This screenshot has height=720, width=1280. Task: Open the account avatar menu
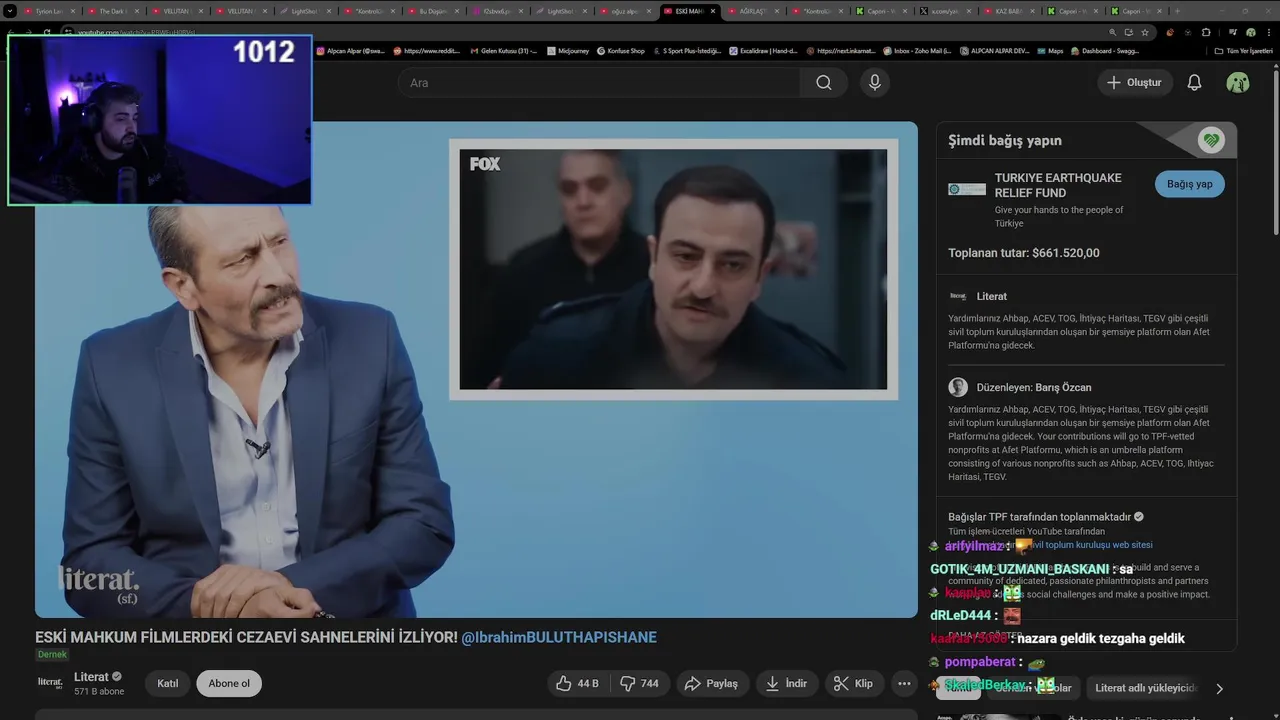(1238, 83)
